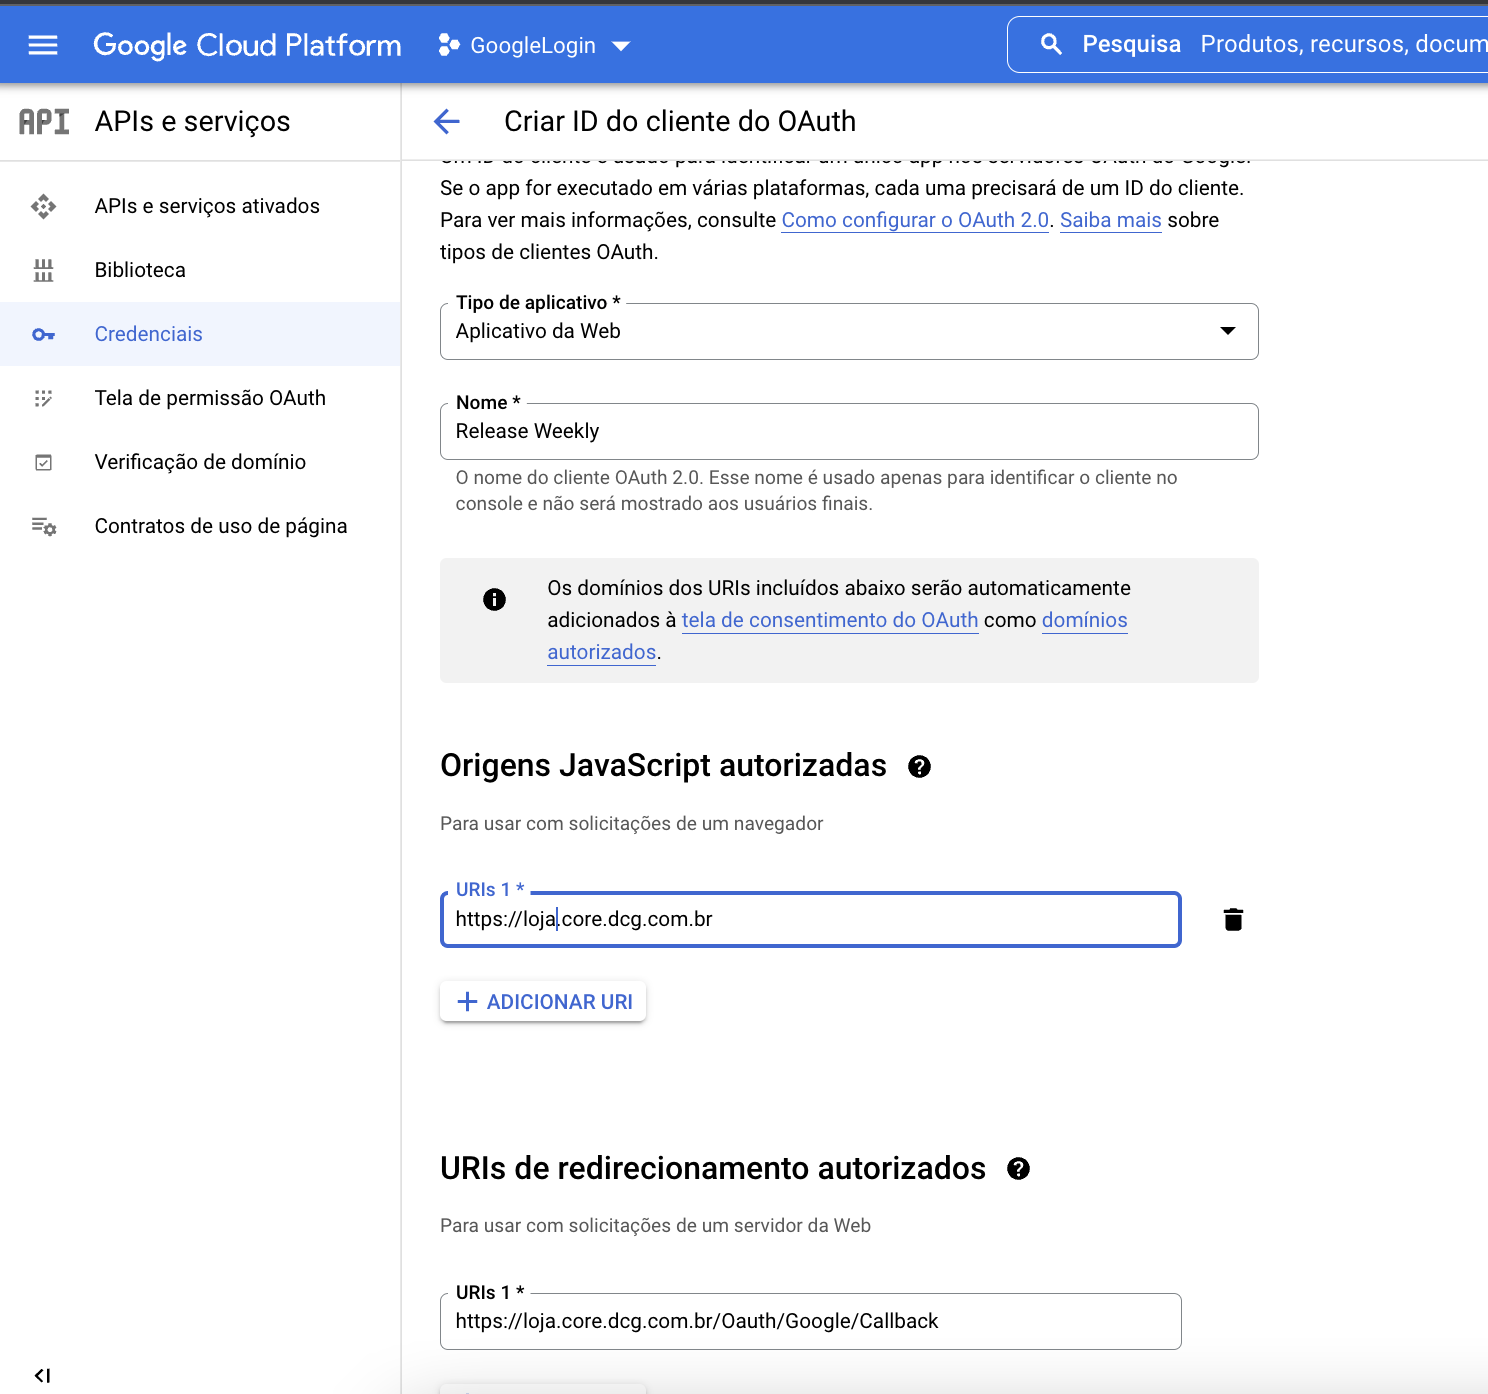Open the APIs e serviços heading

tap(192, 121)
